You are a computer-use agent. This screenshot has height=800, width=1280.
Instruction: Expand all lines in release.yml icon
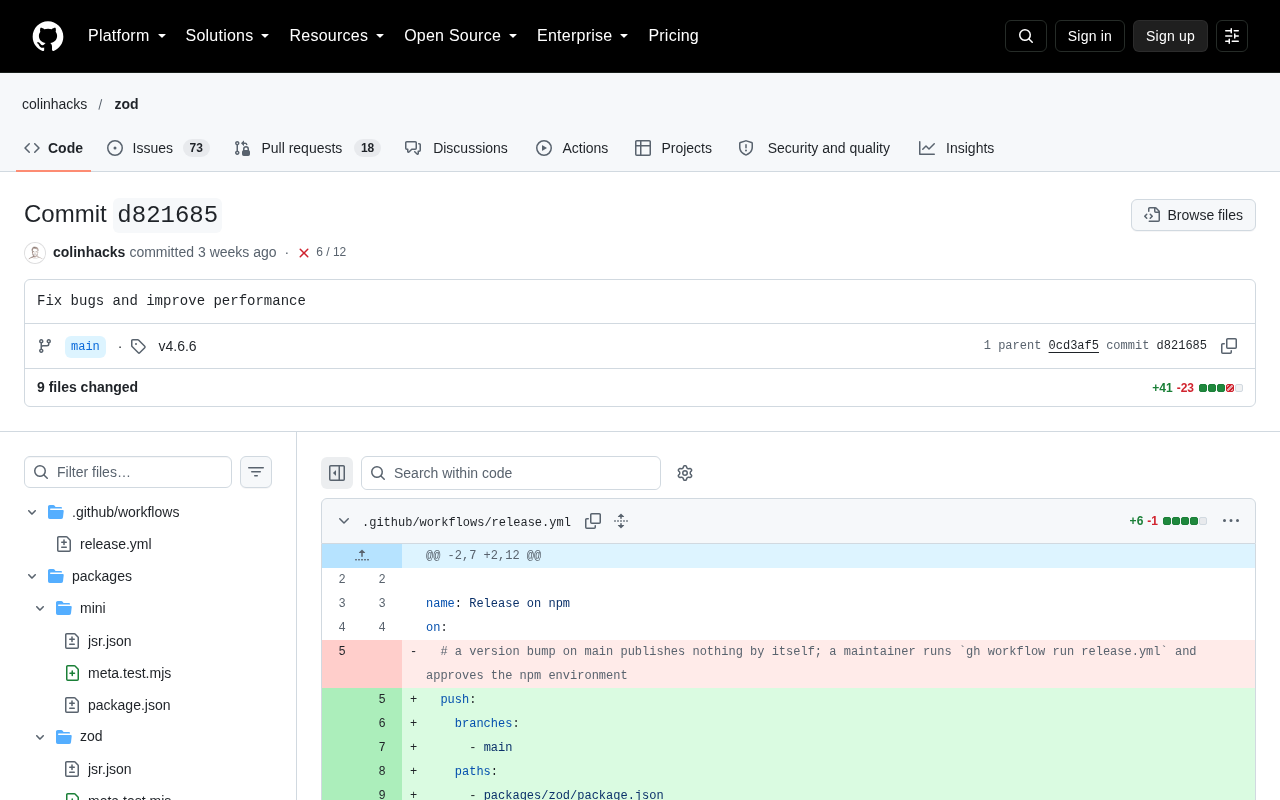coord(621,521)
